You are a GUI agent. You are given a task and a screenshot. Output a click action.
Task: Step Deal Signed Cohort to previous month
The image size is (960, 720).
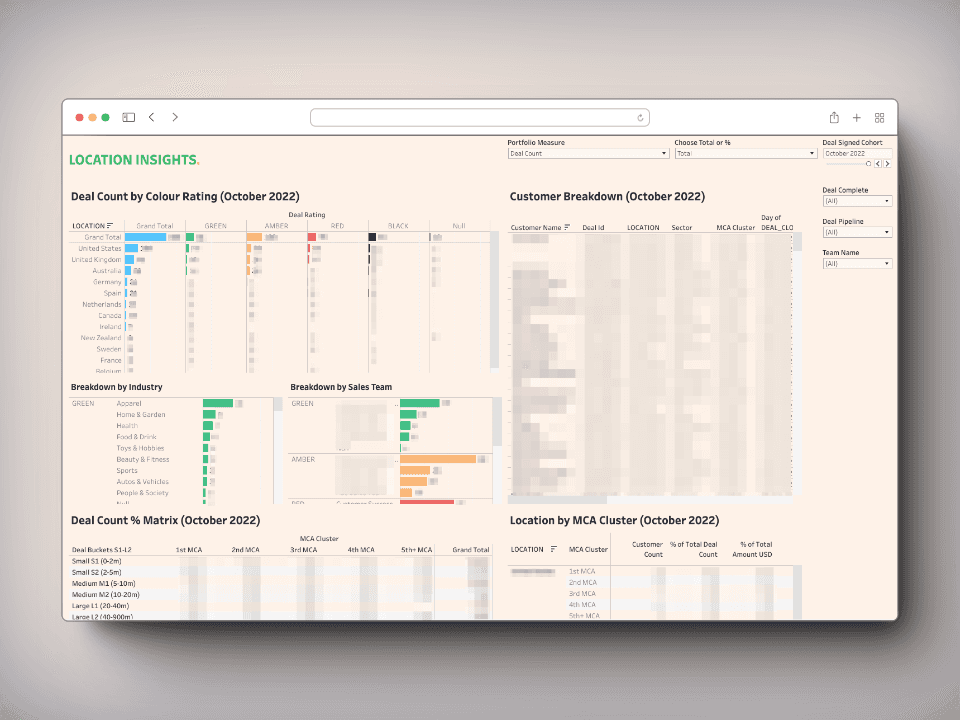878,163
